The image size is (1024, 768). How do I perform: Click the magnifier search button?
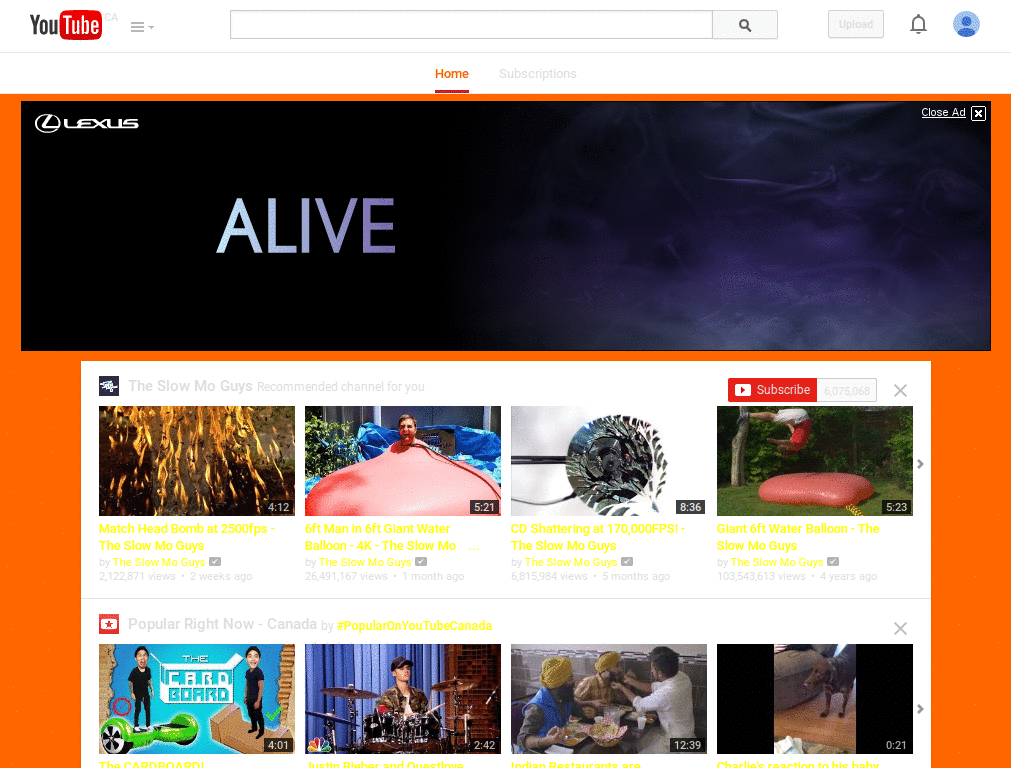pyautogui.click(x=745, y=25)
